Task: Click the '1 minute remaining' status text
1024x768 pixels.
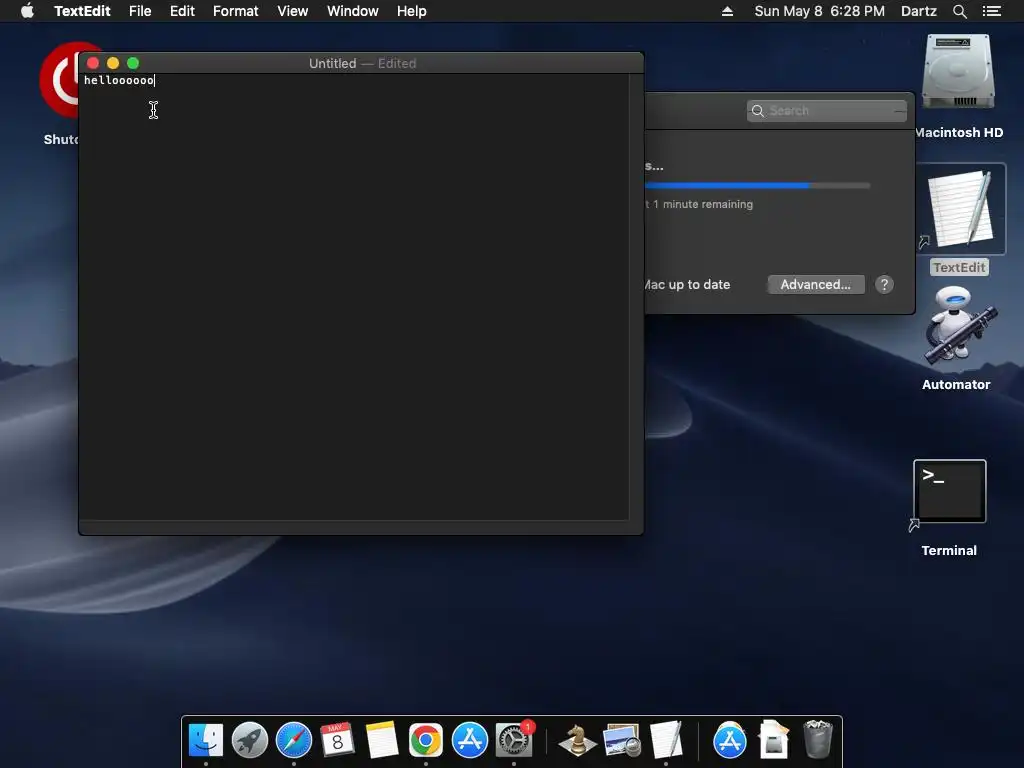Action: 703,204
